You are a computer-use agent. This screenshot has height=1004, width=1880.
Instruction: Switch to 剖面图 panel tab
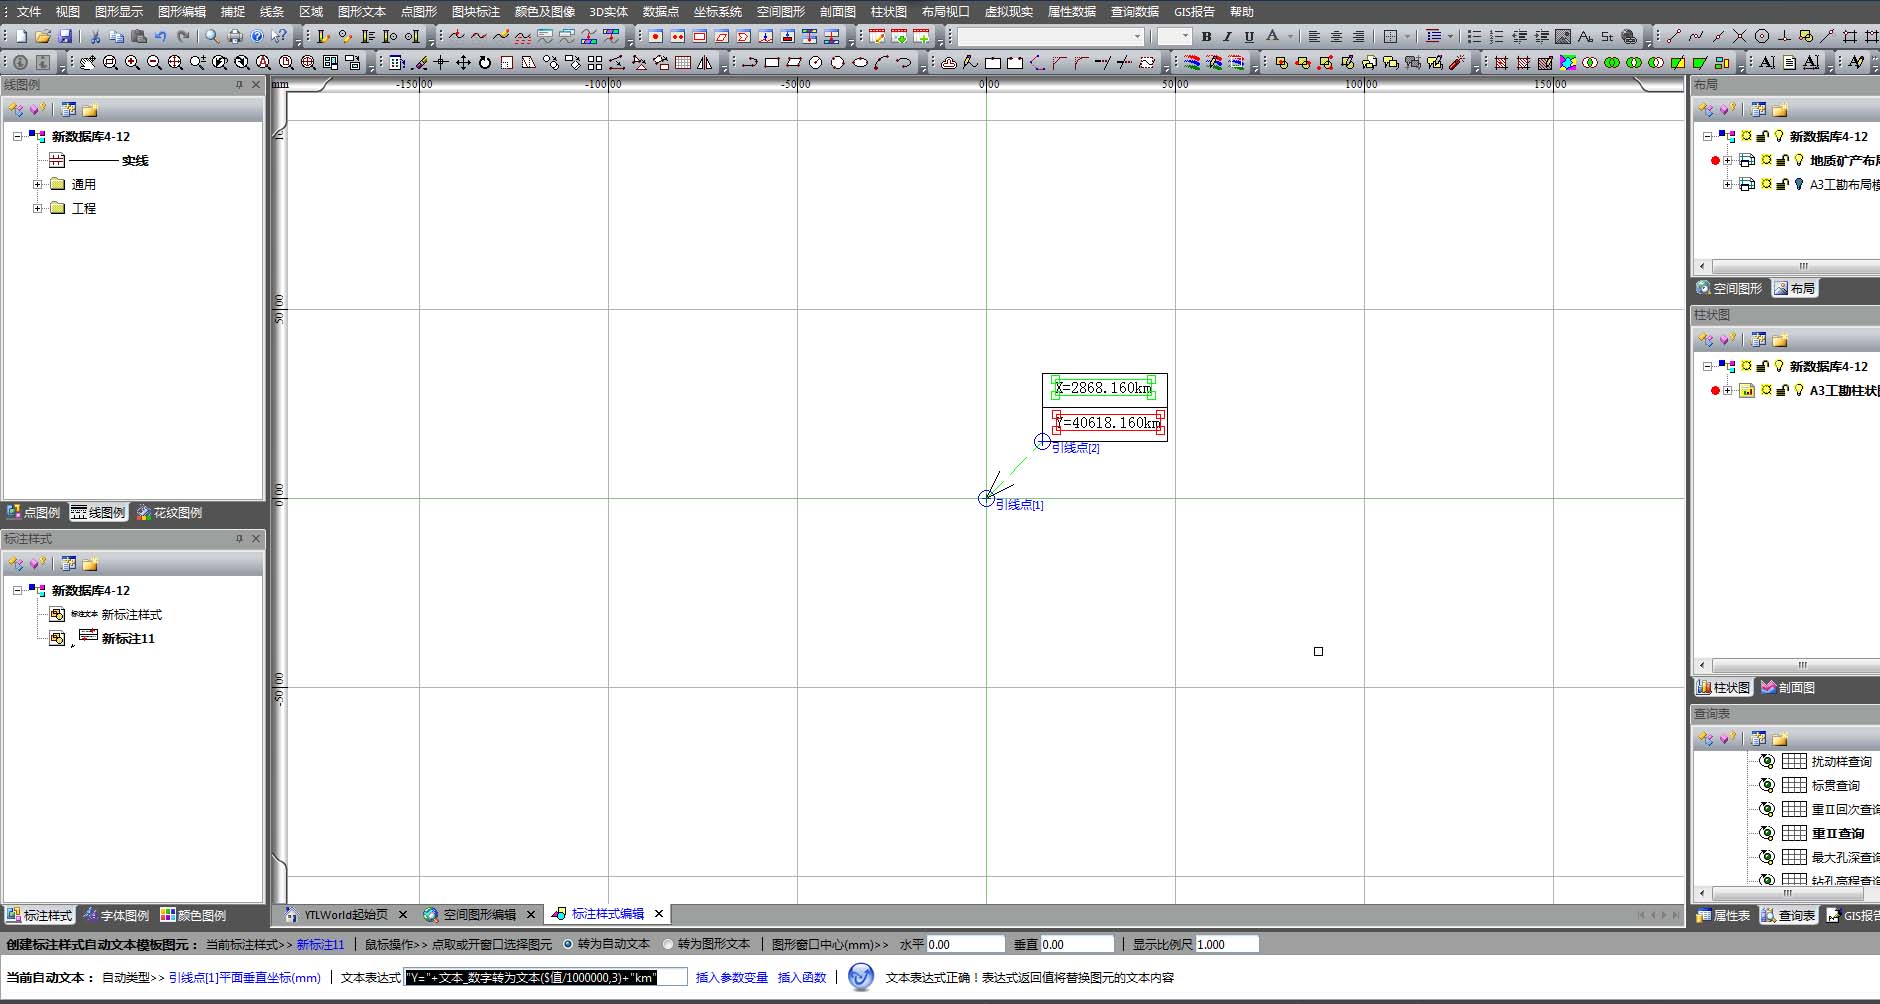coord(1788,687)
